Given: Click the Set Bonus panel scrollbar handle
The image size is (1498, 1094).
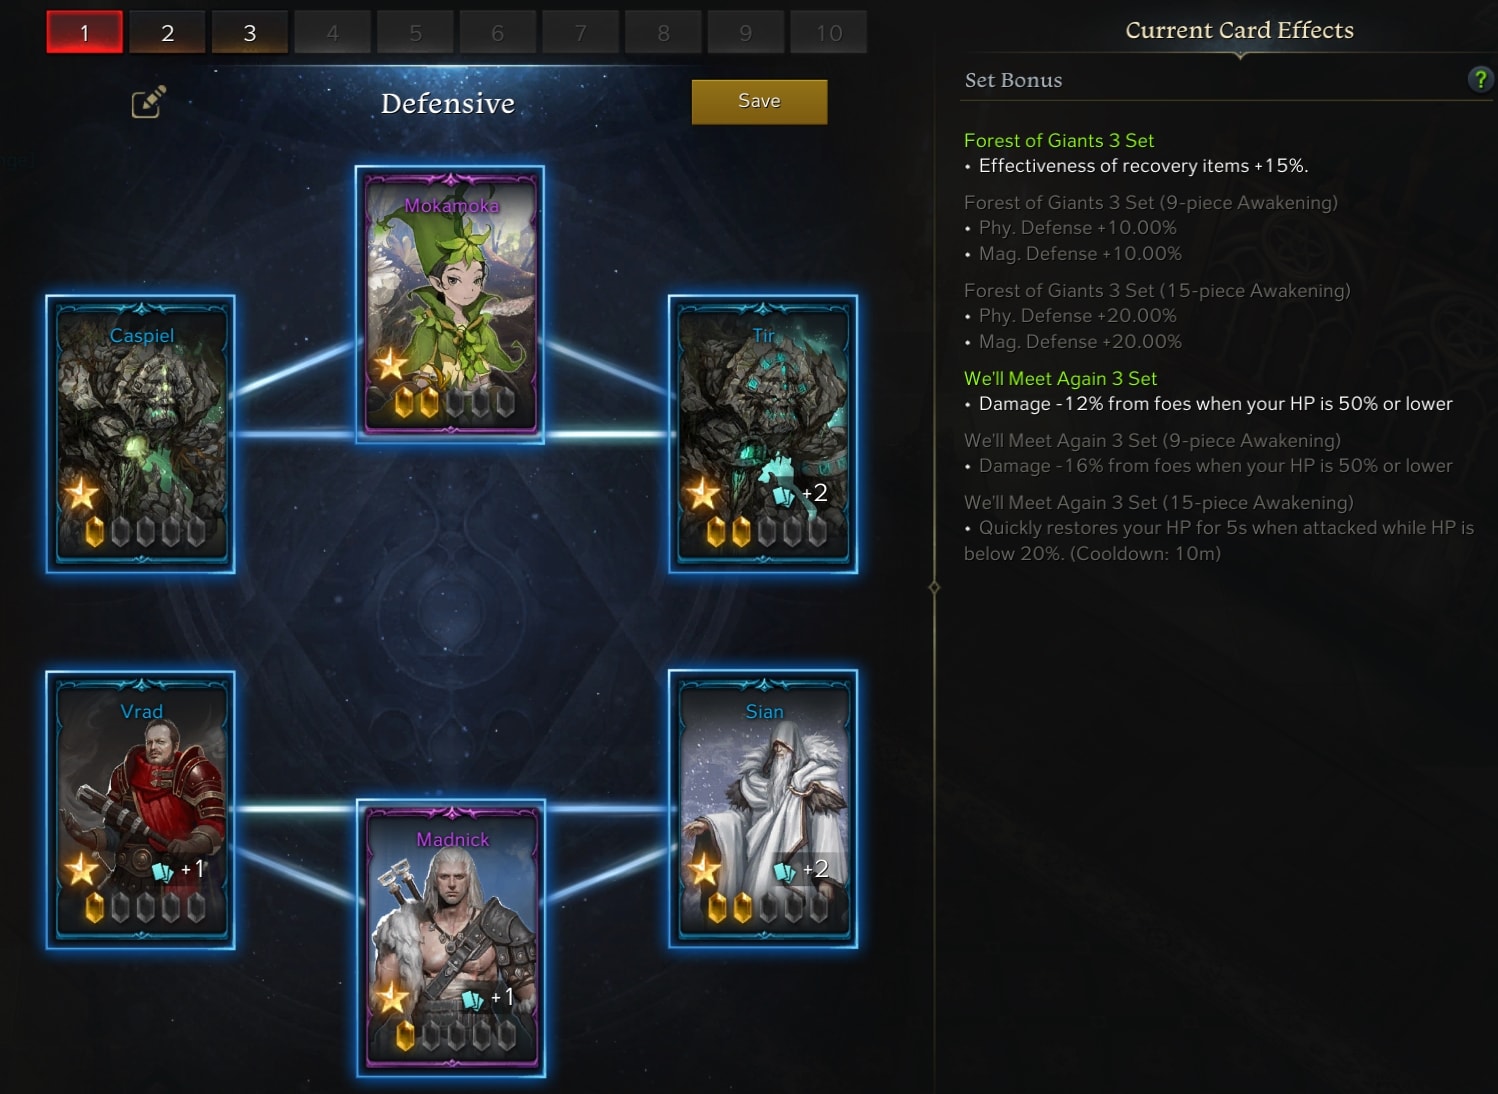Looking at the screenshot, I should 934,587.
